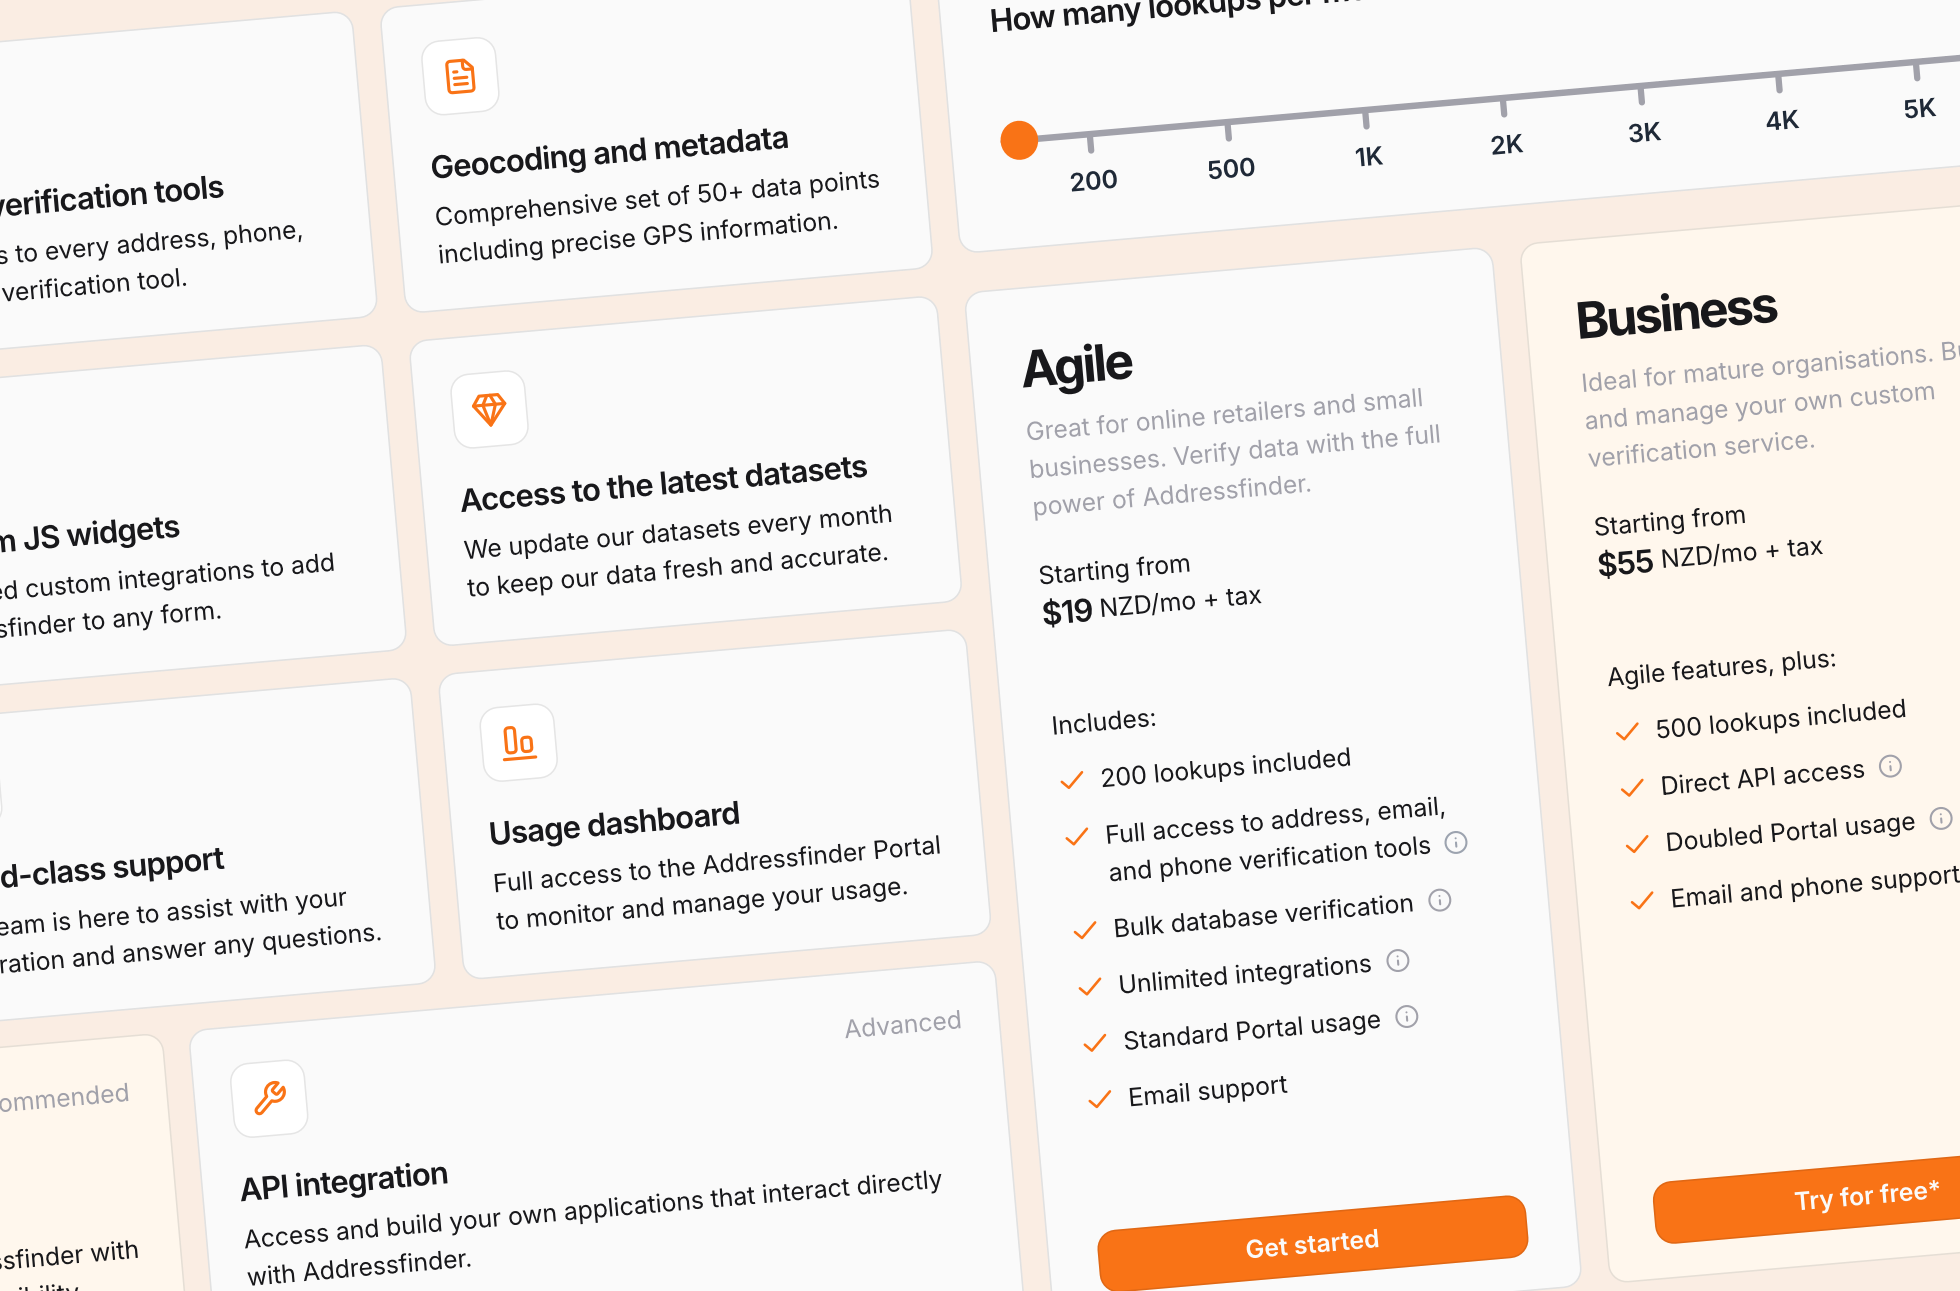Screen dimensions: 1960x1291
Task: Click the info icon beside phone verification tools feature
Action: [1456, 843]
